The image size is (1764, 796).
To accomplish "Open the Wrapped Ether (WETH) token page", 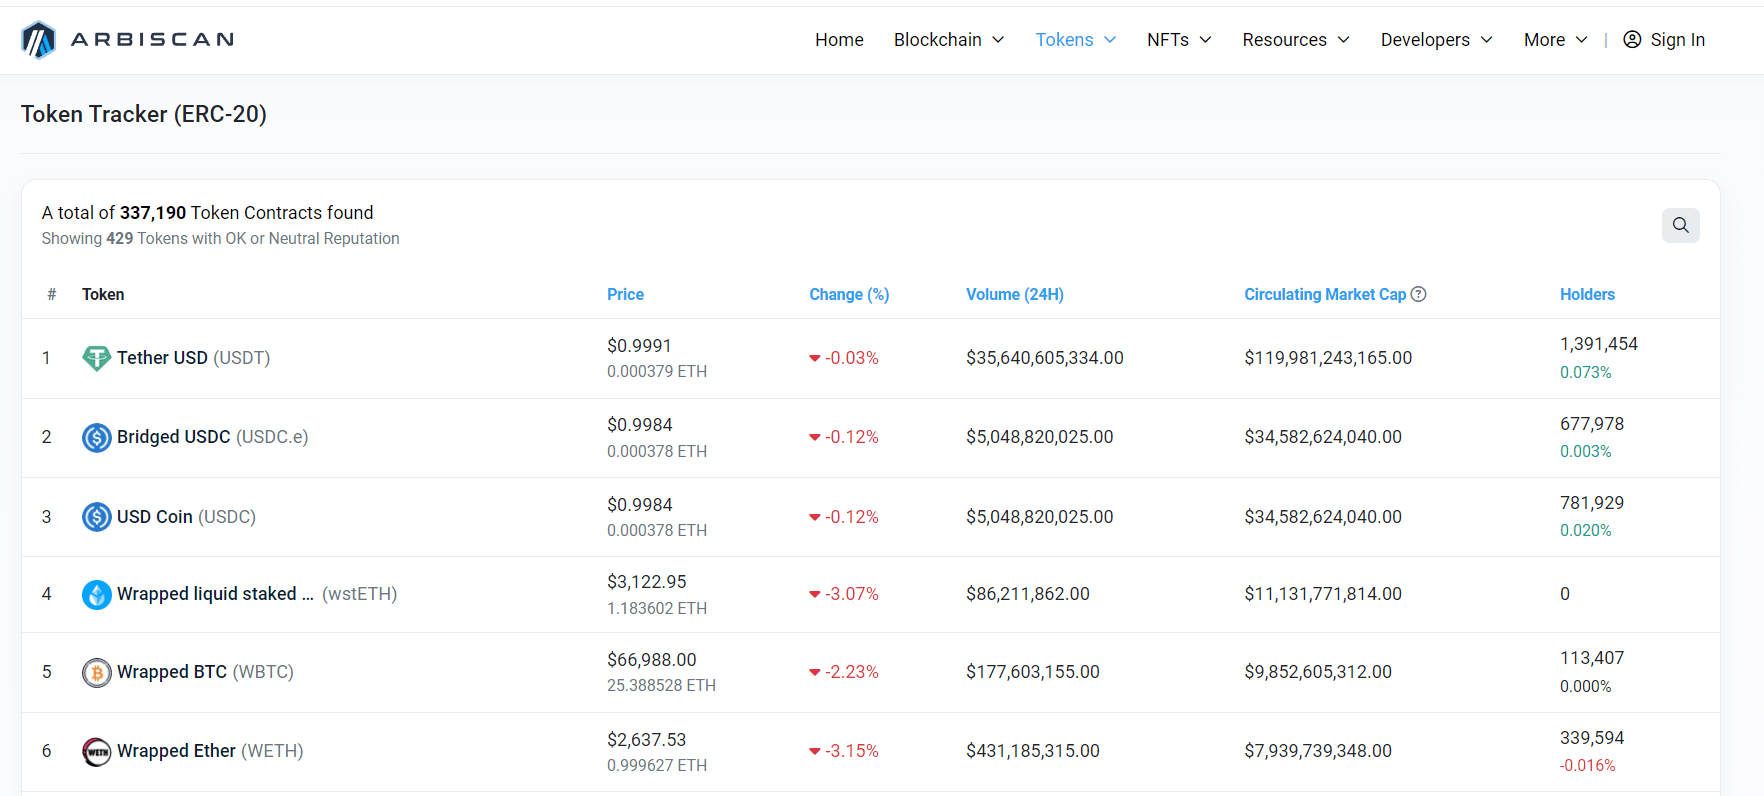I will point(210,751).
